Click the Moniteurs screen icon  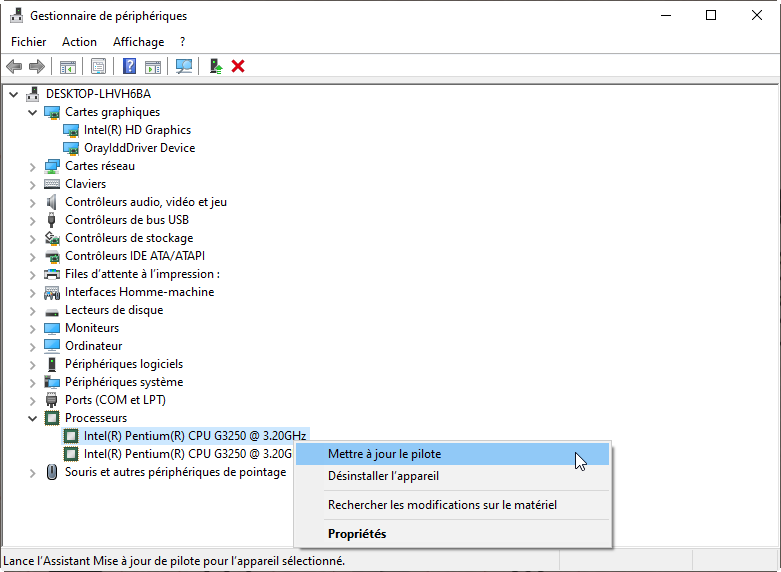point(52,328)
